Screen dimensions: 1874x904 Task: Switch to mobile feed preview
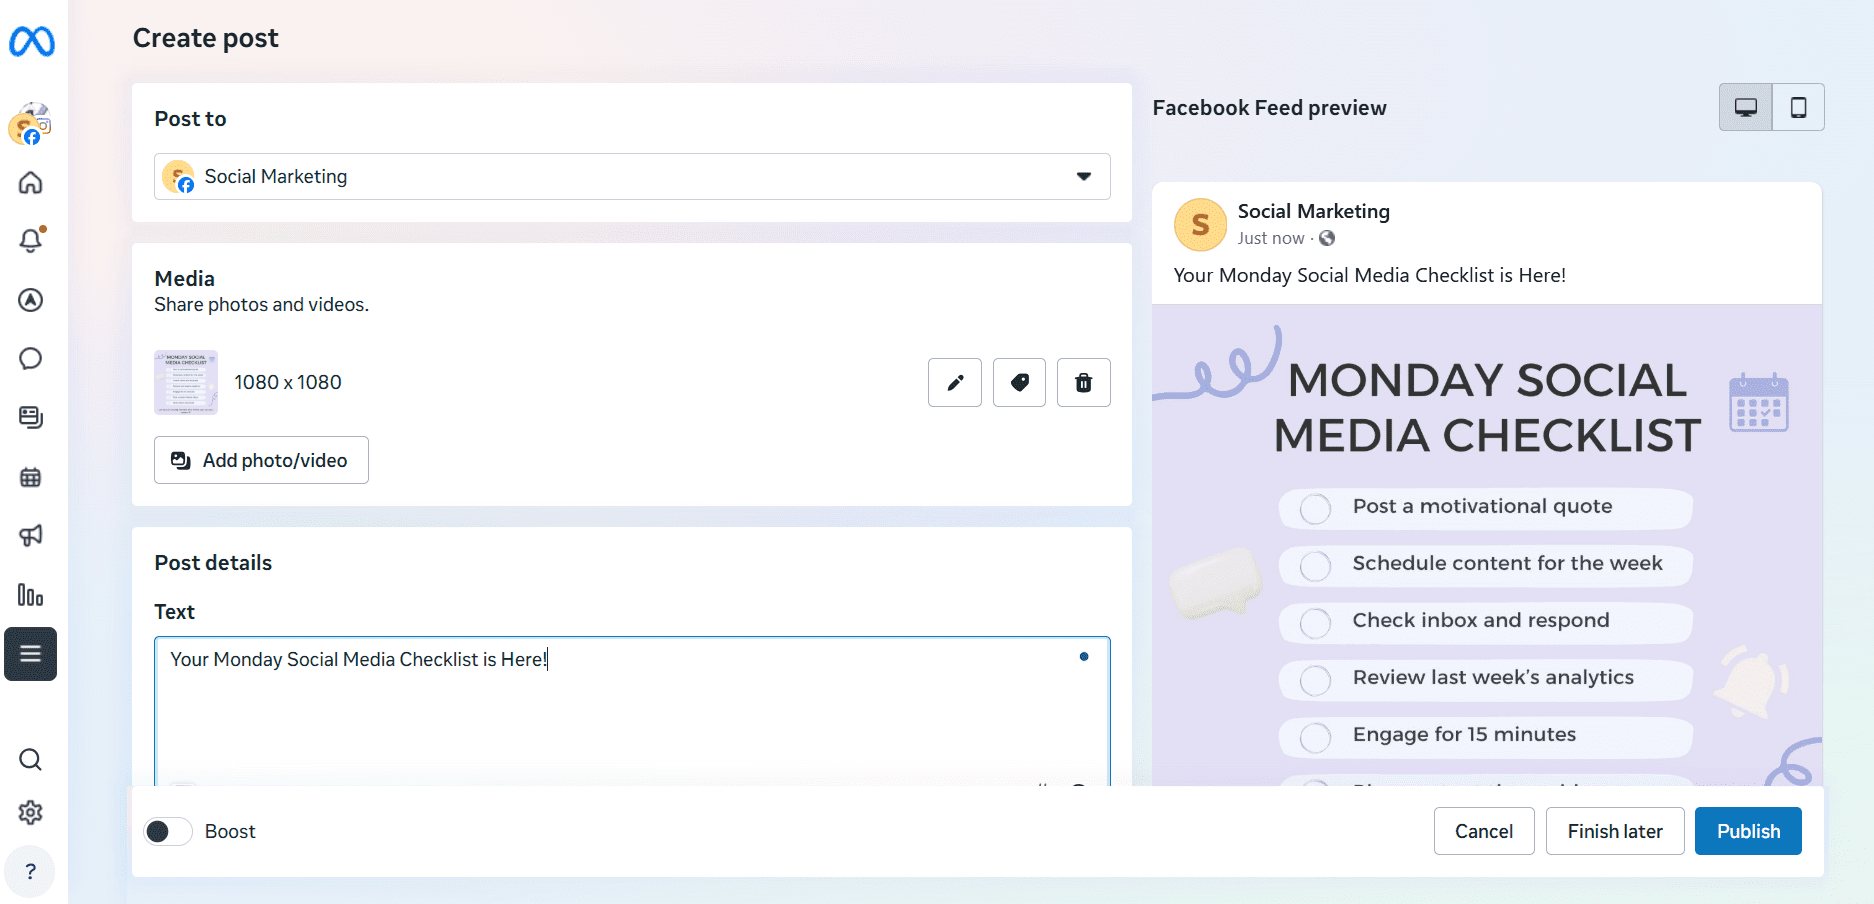pos(1798,107)
